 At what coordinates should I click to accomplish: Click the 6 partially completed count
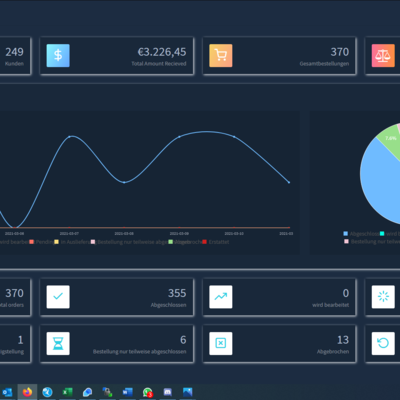coord(183,340)
